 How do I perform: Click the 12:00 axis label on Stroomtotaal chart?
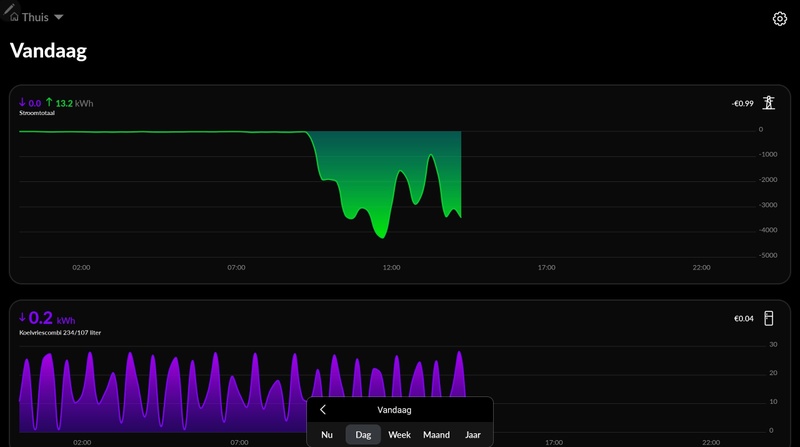click(391, 267)
